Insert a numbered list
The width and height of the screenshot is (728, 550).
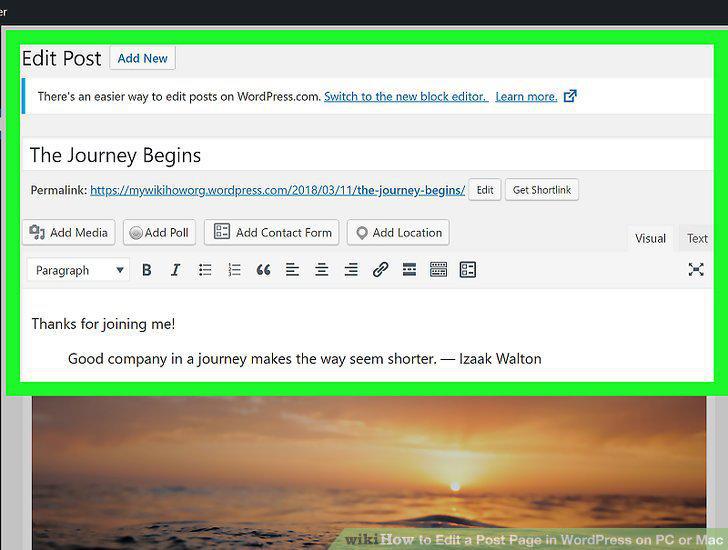click(234, 270)
